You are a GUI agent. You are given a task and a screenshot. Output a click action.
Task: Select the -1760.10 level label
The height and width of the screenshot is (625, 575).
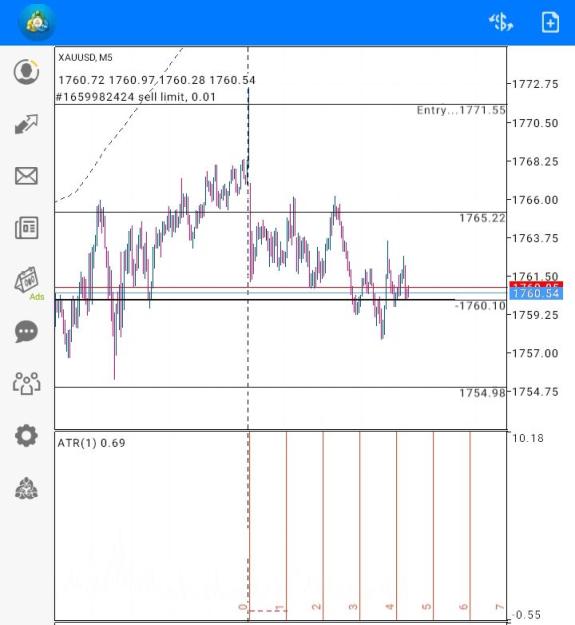point(480,306)
